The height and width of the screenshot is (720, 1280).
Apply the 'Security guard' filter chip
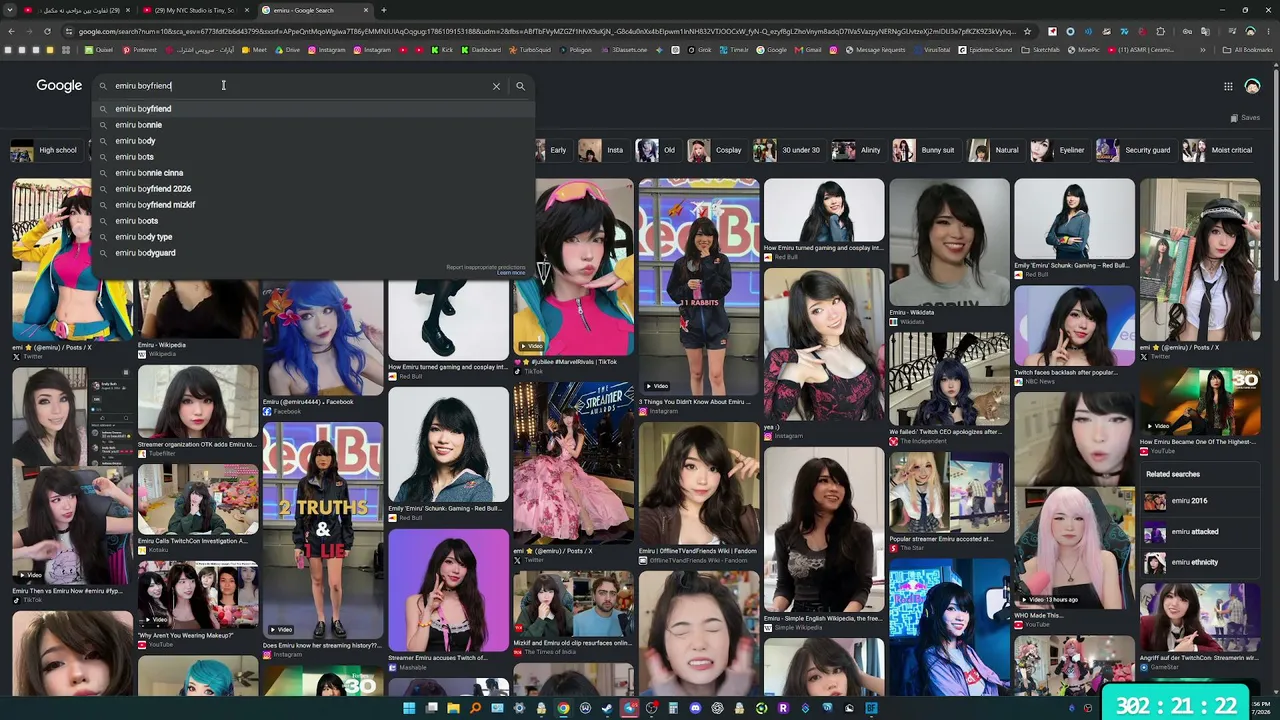point(1134,150)
